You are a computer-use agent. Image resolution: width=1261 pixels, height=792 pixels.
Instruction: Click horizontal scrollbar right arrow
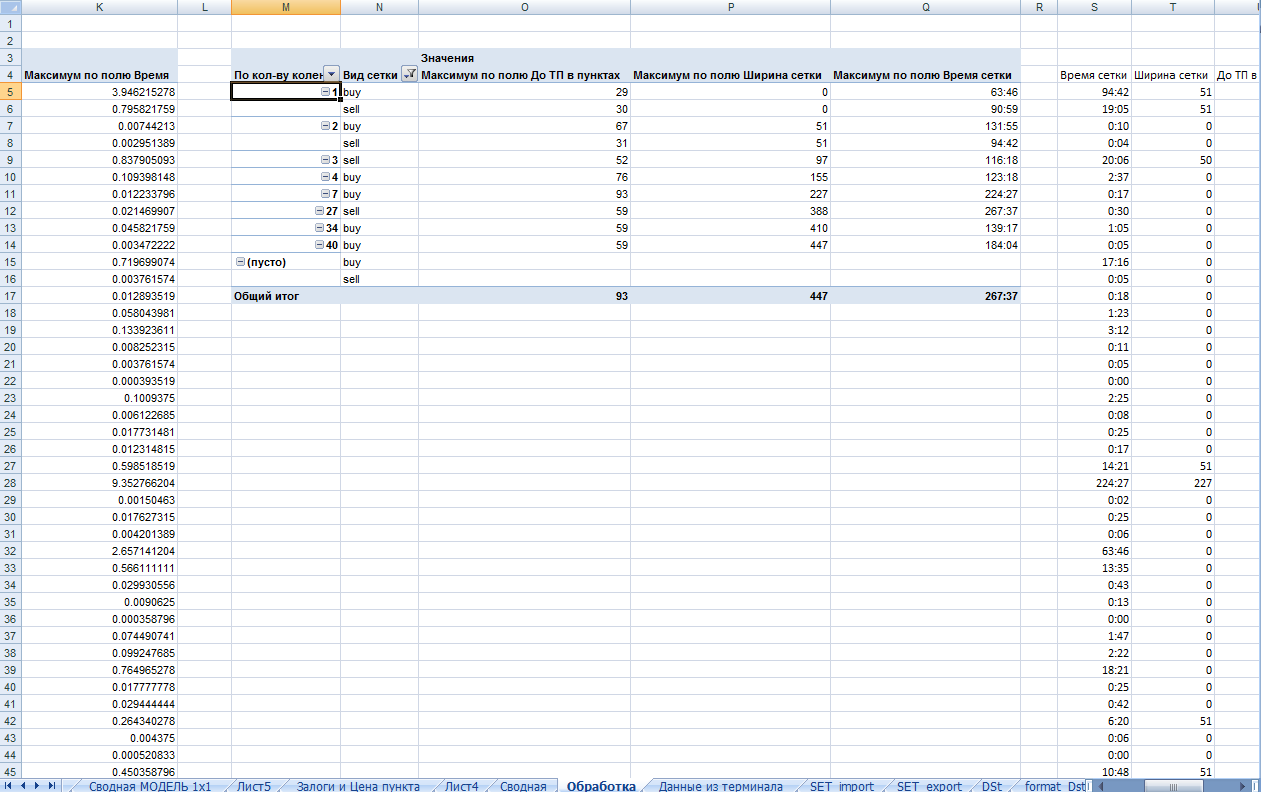1243,786
